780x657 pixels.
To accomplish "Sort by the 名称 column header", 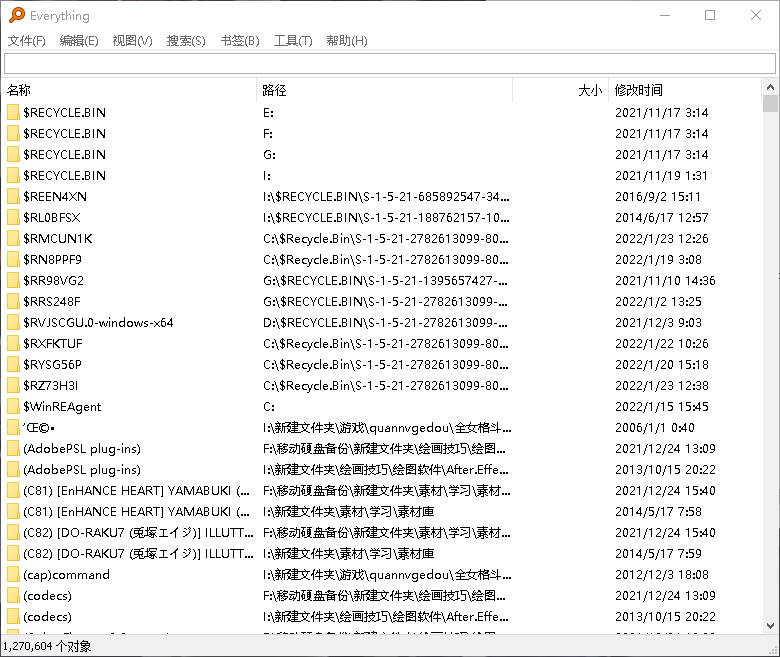I will (130, 90).
